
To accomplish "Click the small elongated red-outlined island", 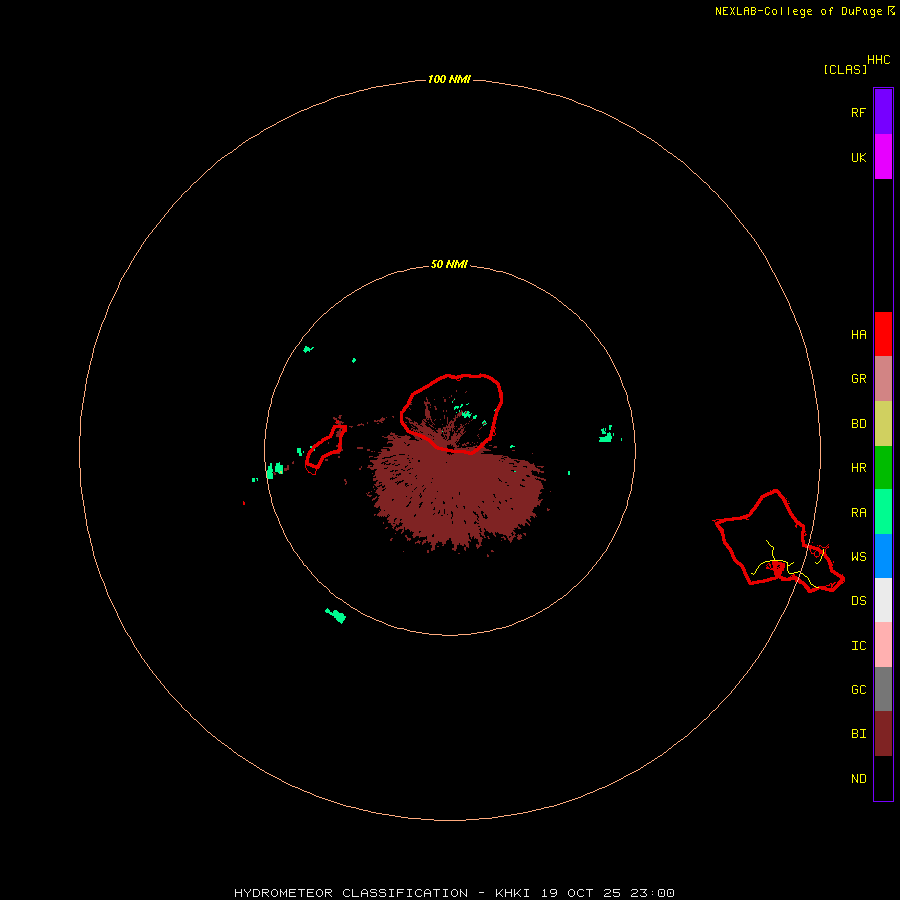I will 325,450.
